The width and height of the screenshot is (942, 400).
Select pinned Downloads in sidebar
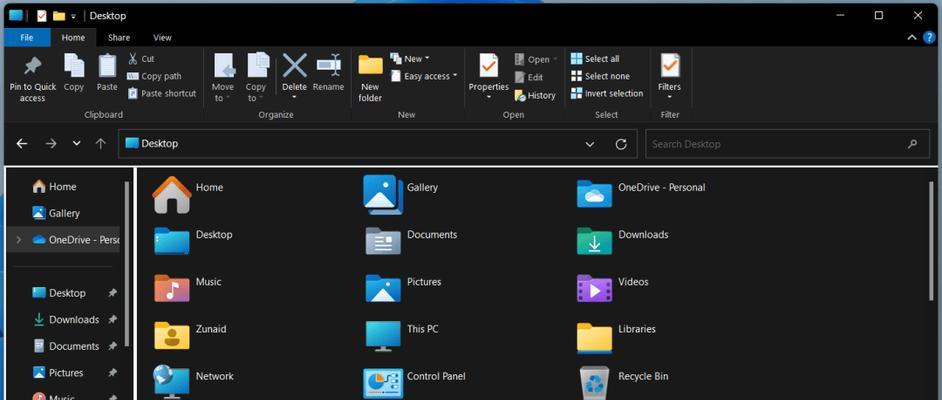66,320
